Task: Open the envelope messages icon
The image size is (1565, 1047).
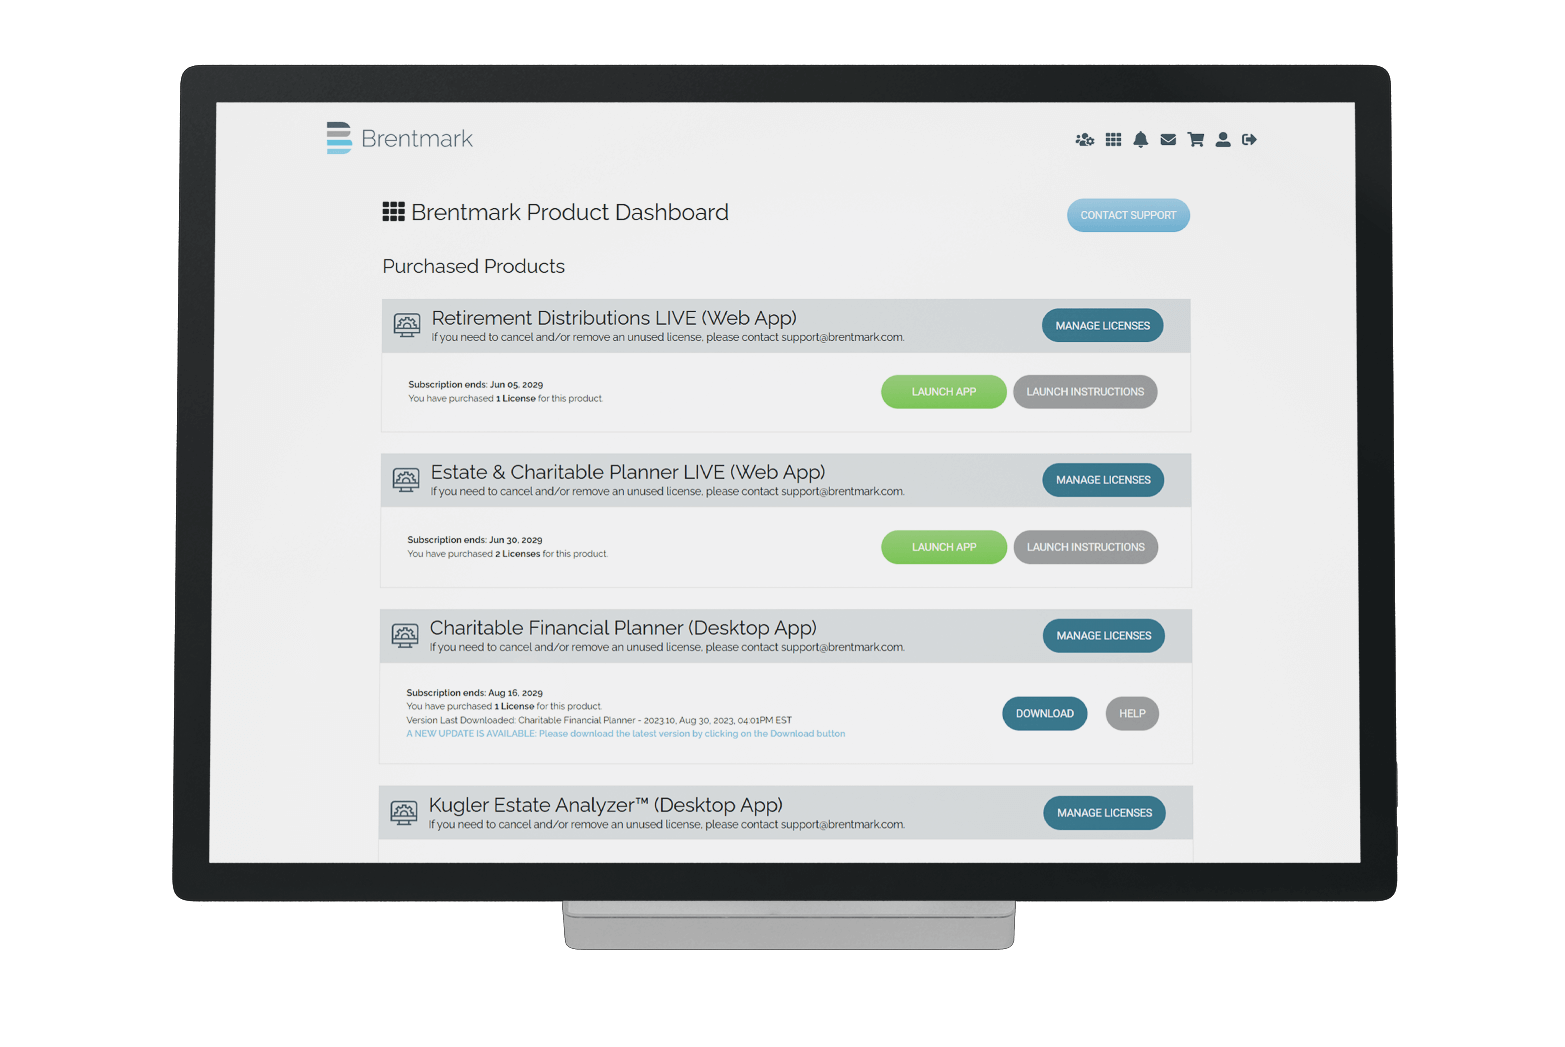Action: [x=1168, y=140]
